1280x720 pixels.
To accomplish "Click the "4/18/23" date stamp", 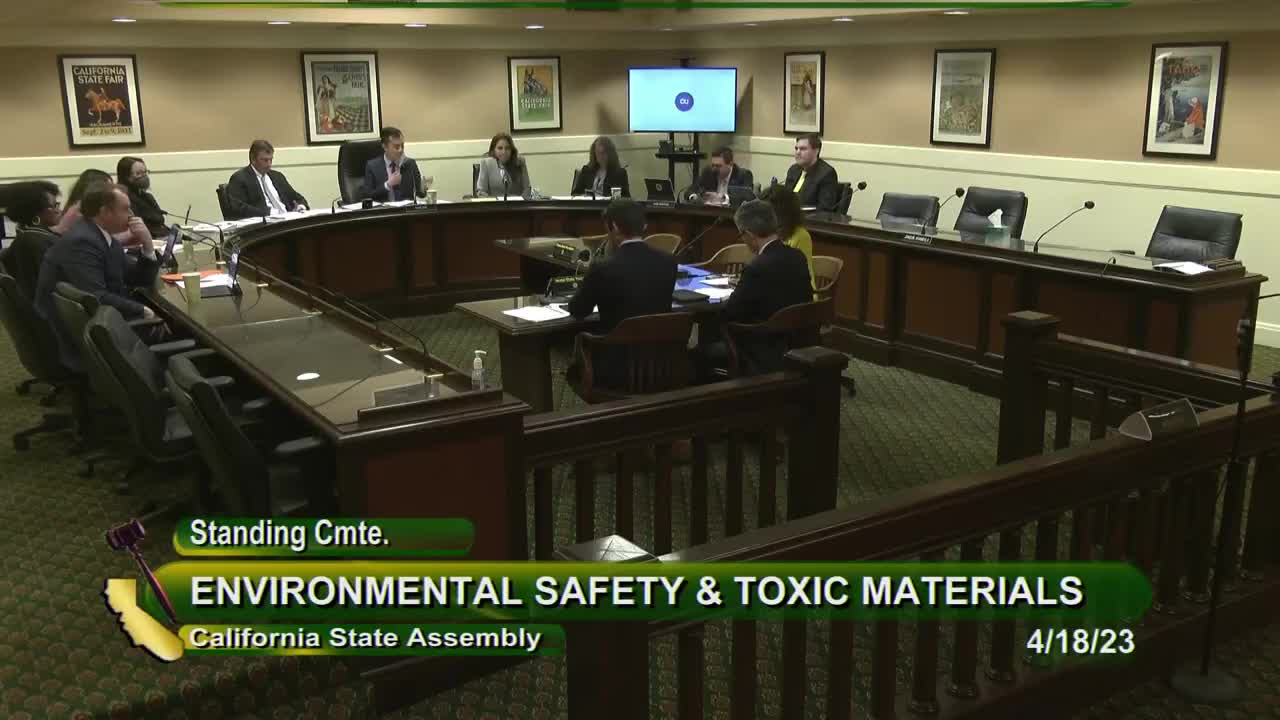I will tap(1080, 642).
